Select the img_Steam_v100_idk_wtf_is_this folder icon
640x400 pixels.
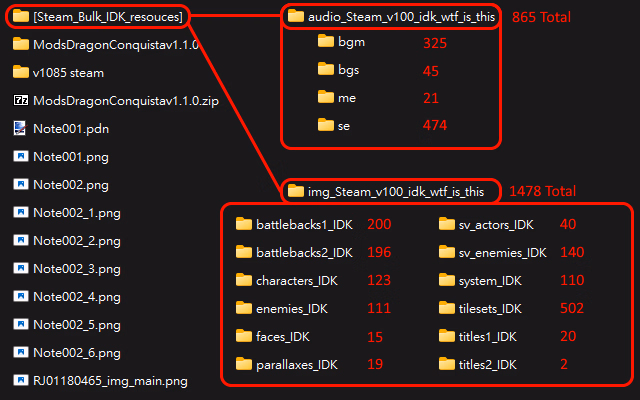pos(296,191)
